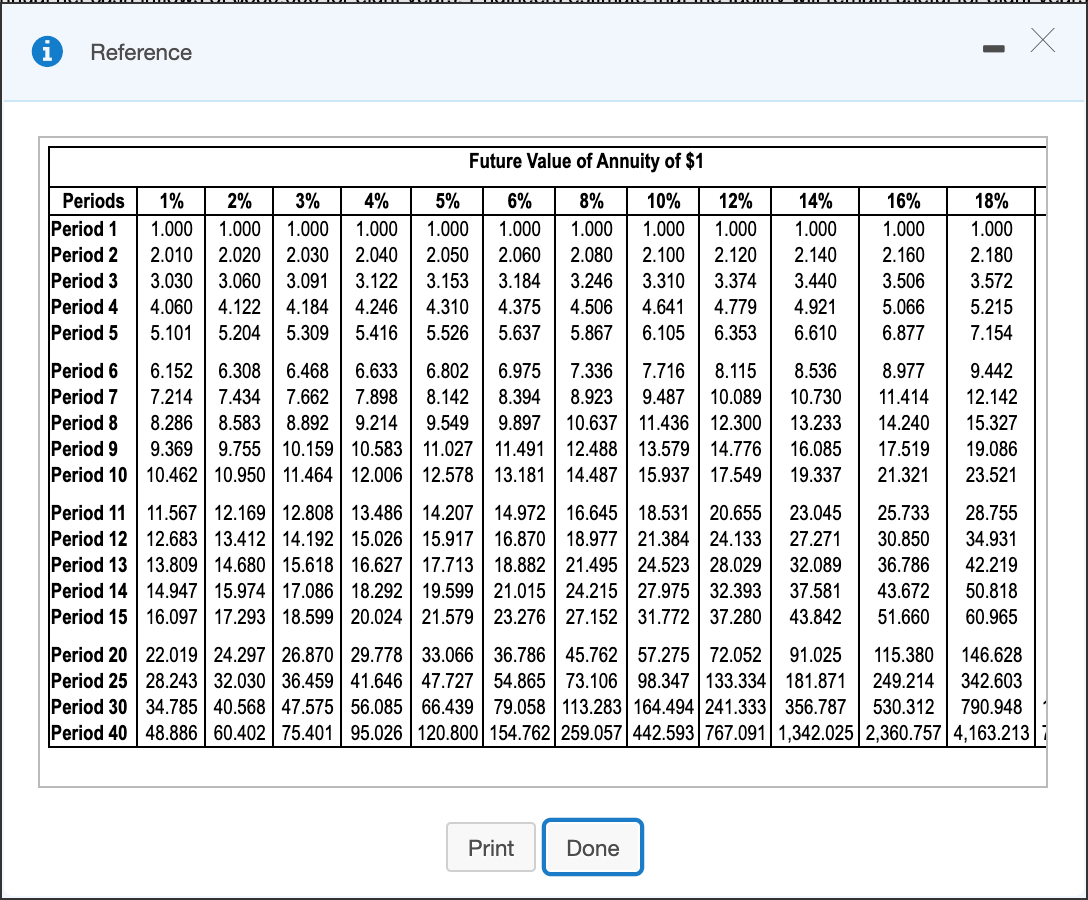The image size is (1088, 900).
Task: Click the minimize dash icon
Action: pyautogui.click(x=993, y=47)
